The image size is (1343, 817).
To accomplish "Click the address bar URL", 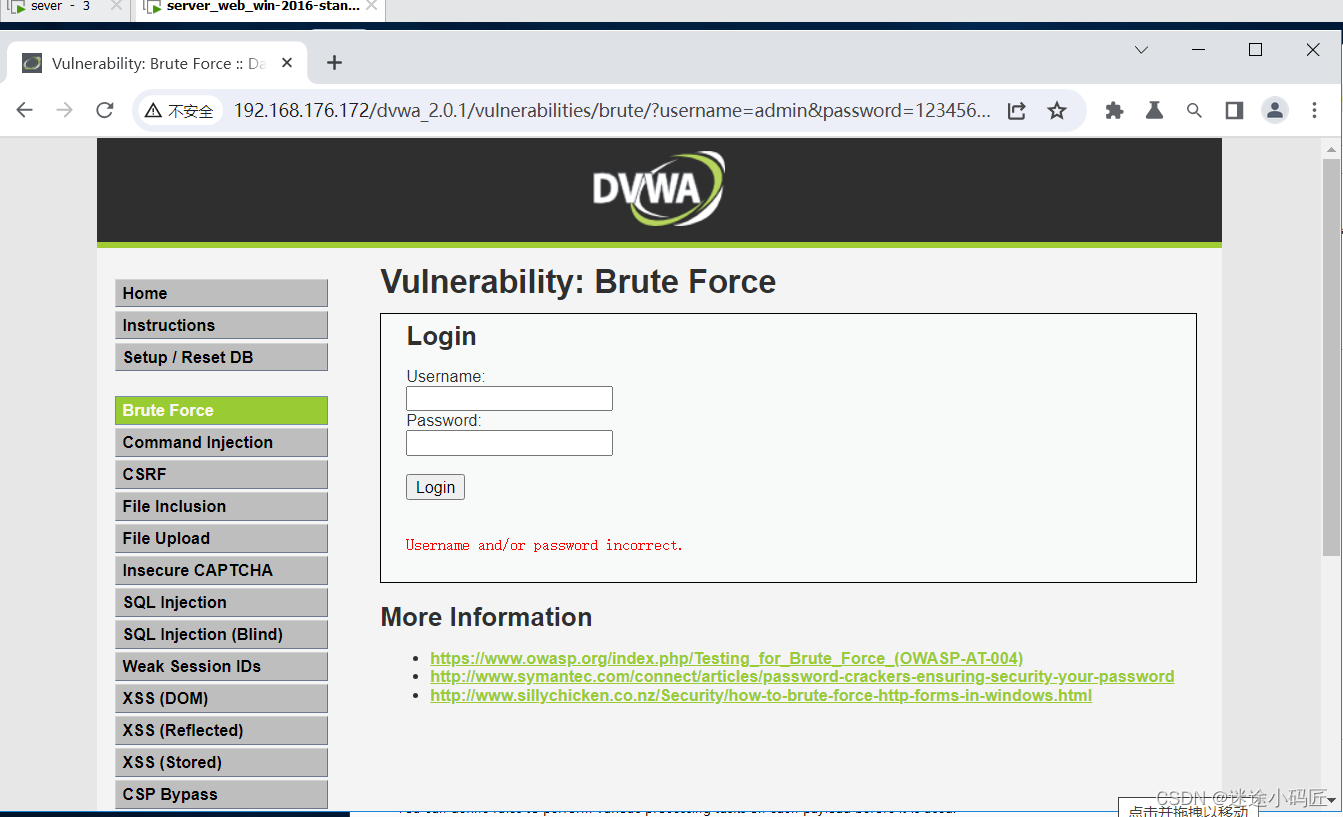I will [x=612, y=111].
